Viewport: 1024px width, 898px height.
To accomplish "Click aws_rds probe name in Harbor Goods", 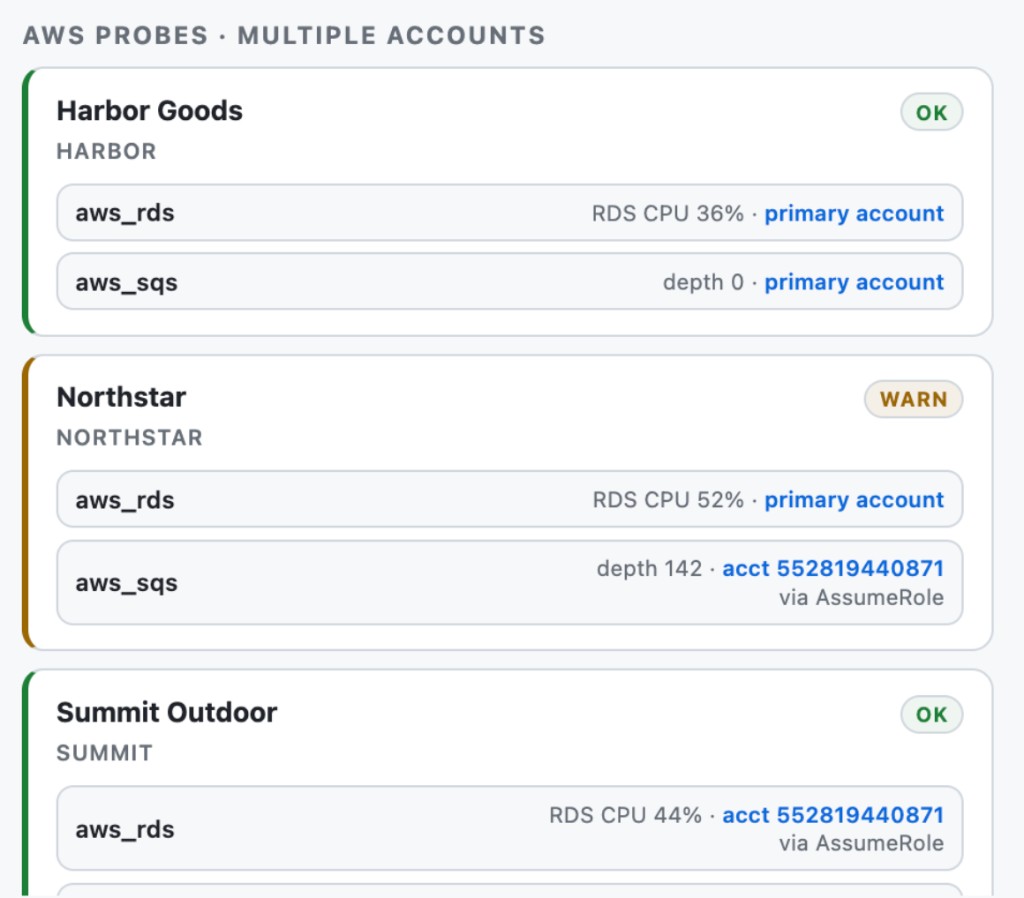I will coord(125,213).
